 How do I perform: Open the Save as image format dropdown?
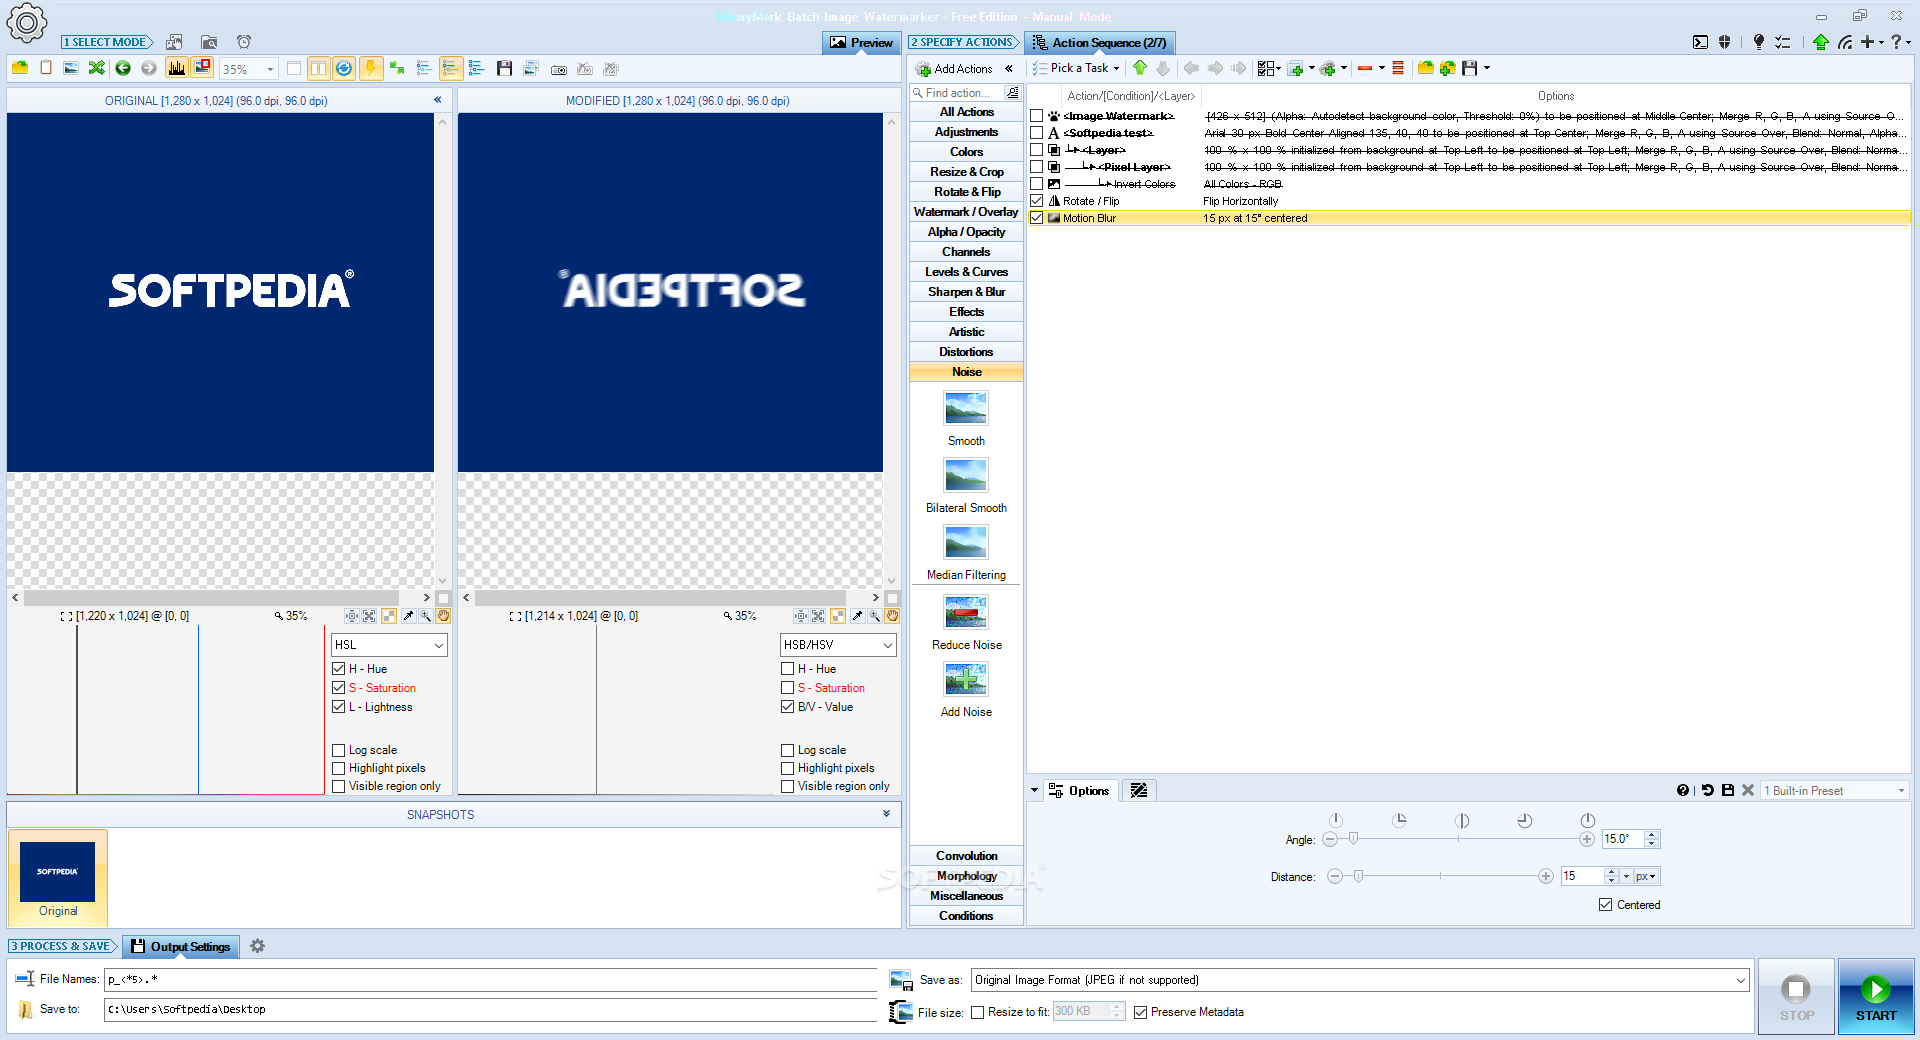1360,980
